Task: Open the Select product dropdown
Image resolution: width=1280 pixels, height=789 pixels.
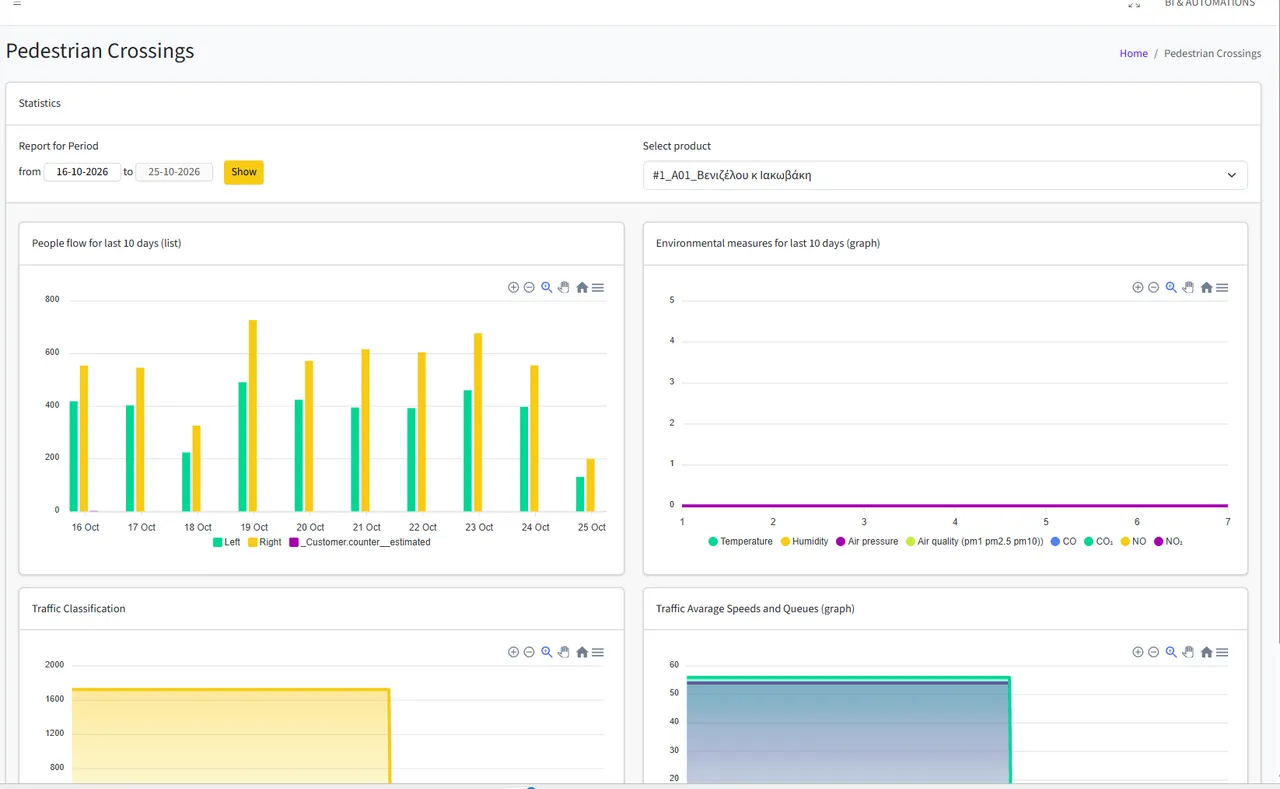Action: (945, 175)
